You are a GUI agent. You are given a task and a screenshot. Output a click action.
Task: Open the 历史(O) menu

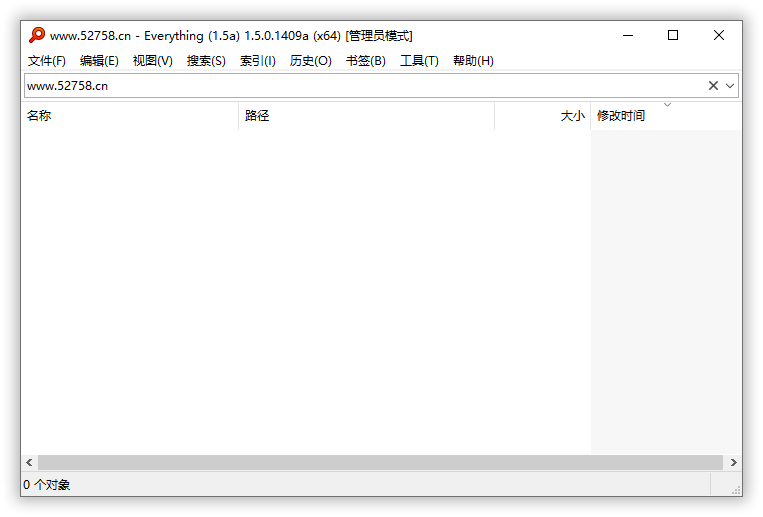(310, 61)
